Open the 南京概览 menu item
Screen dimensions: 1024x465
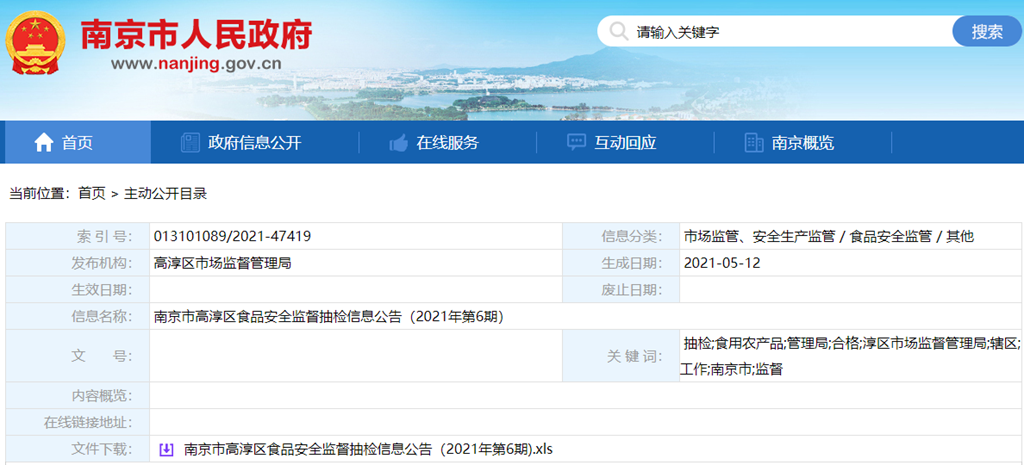(803, 142)
